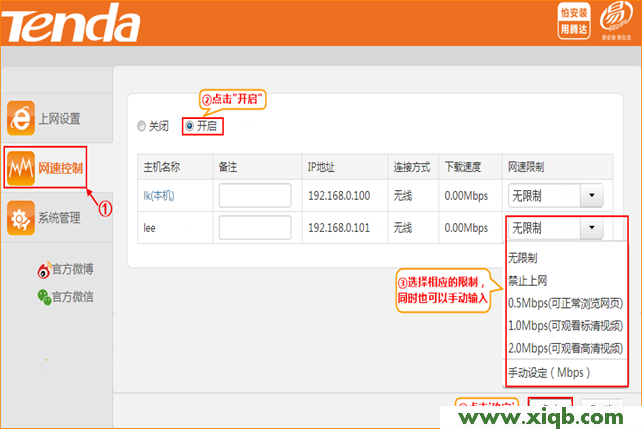Select the 开启 radio button
642x429 pixels.
pos(188,126)
